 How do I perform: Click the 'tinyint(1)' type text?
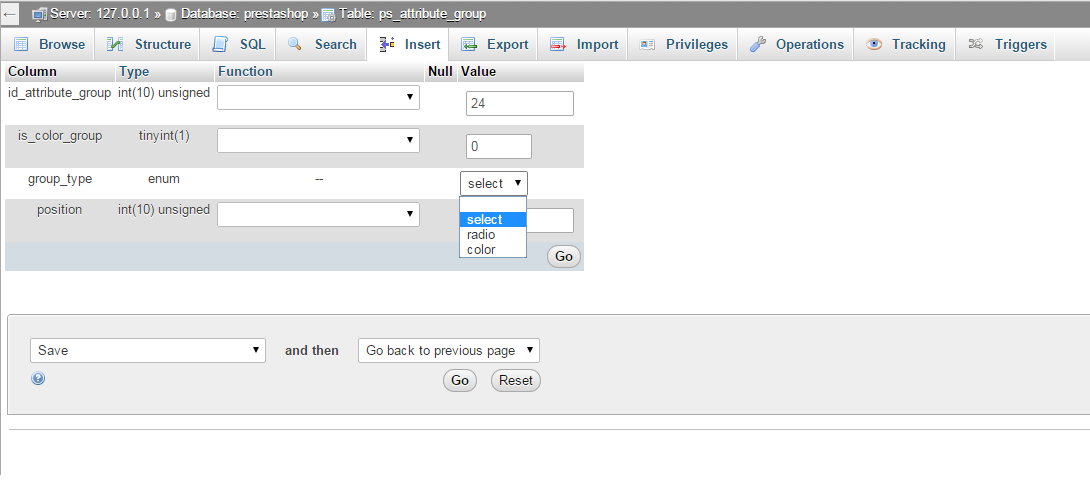164,136
